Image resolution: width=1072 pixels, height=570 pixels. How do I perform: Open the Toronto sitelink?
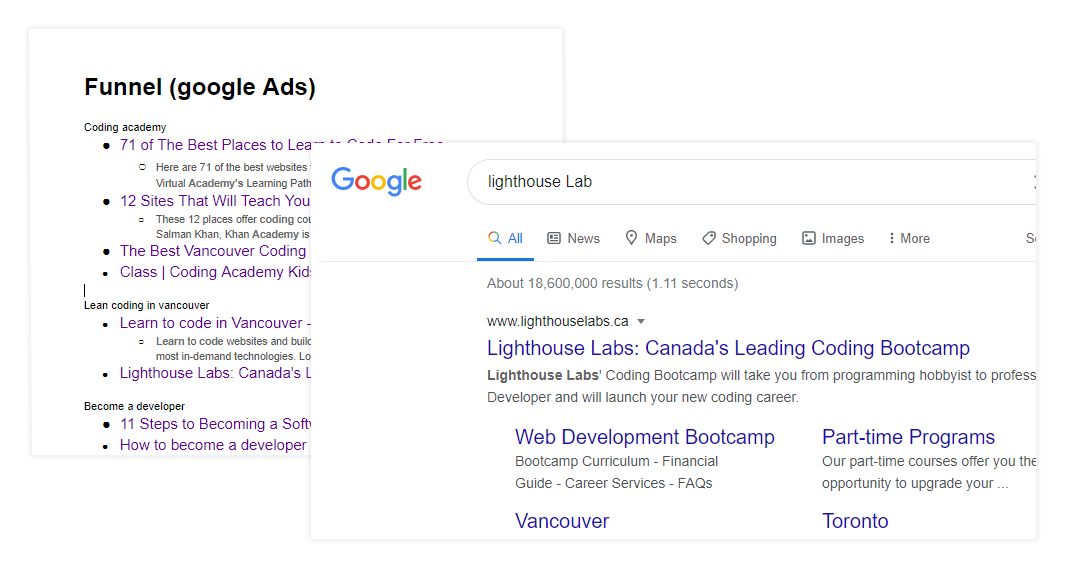pyautogui.click(x=855, y=521)
